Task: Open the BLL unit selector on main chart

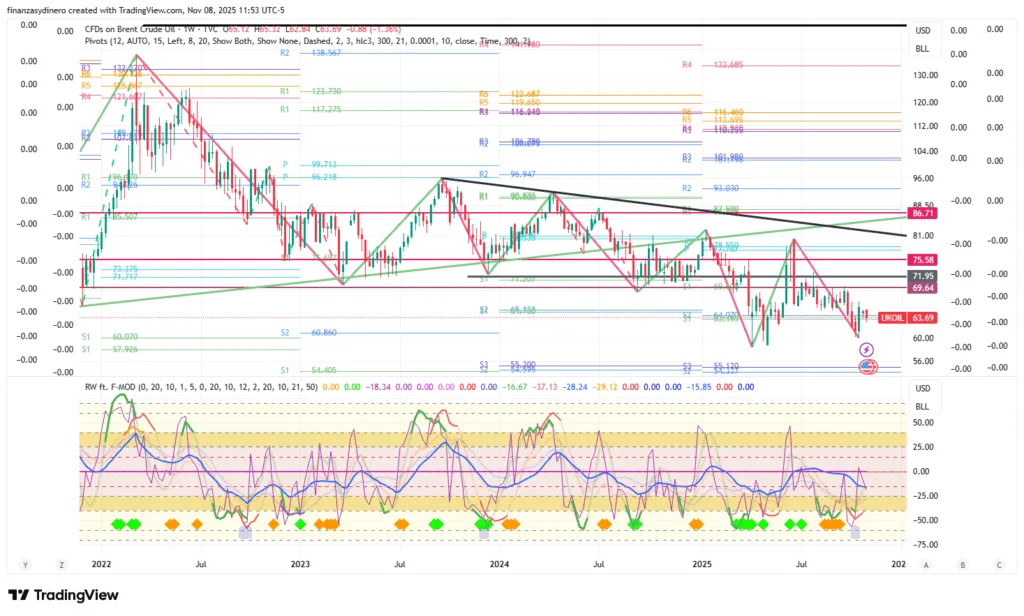Action: pos(922,48)
